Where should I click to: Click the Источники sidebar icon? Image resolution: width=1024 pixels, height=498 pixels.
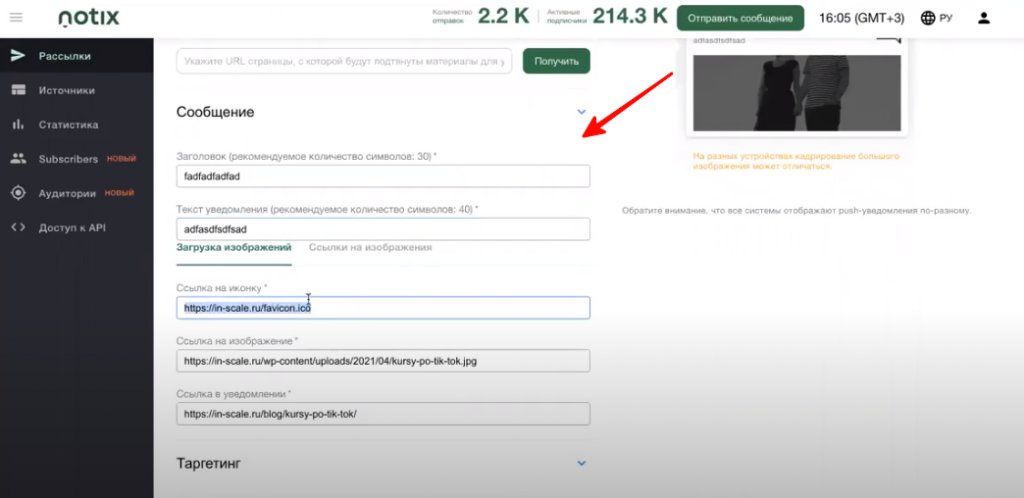(x=17, y=90)
